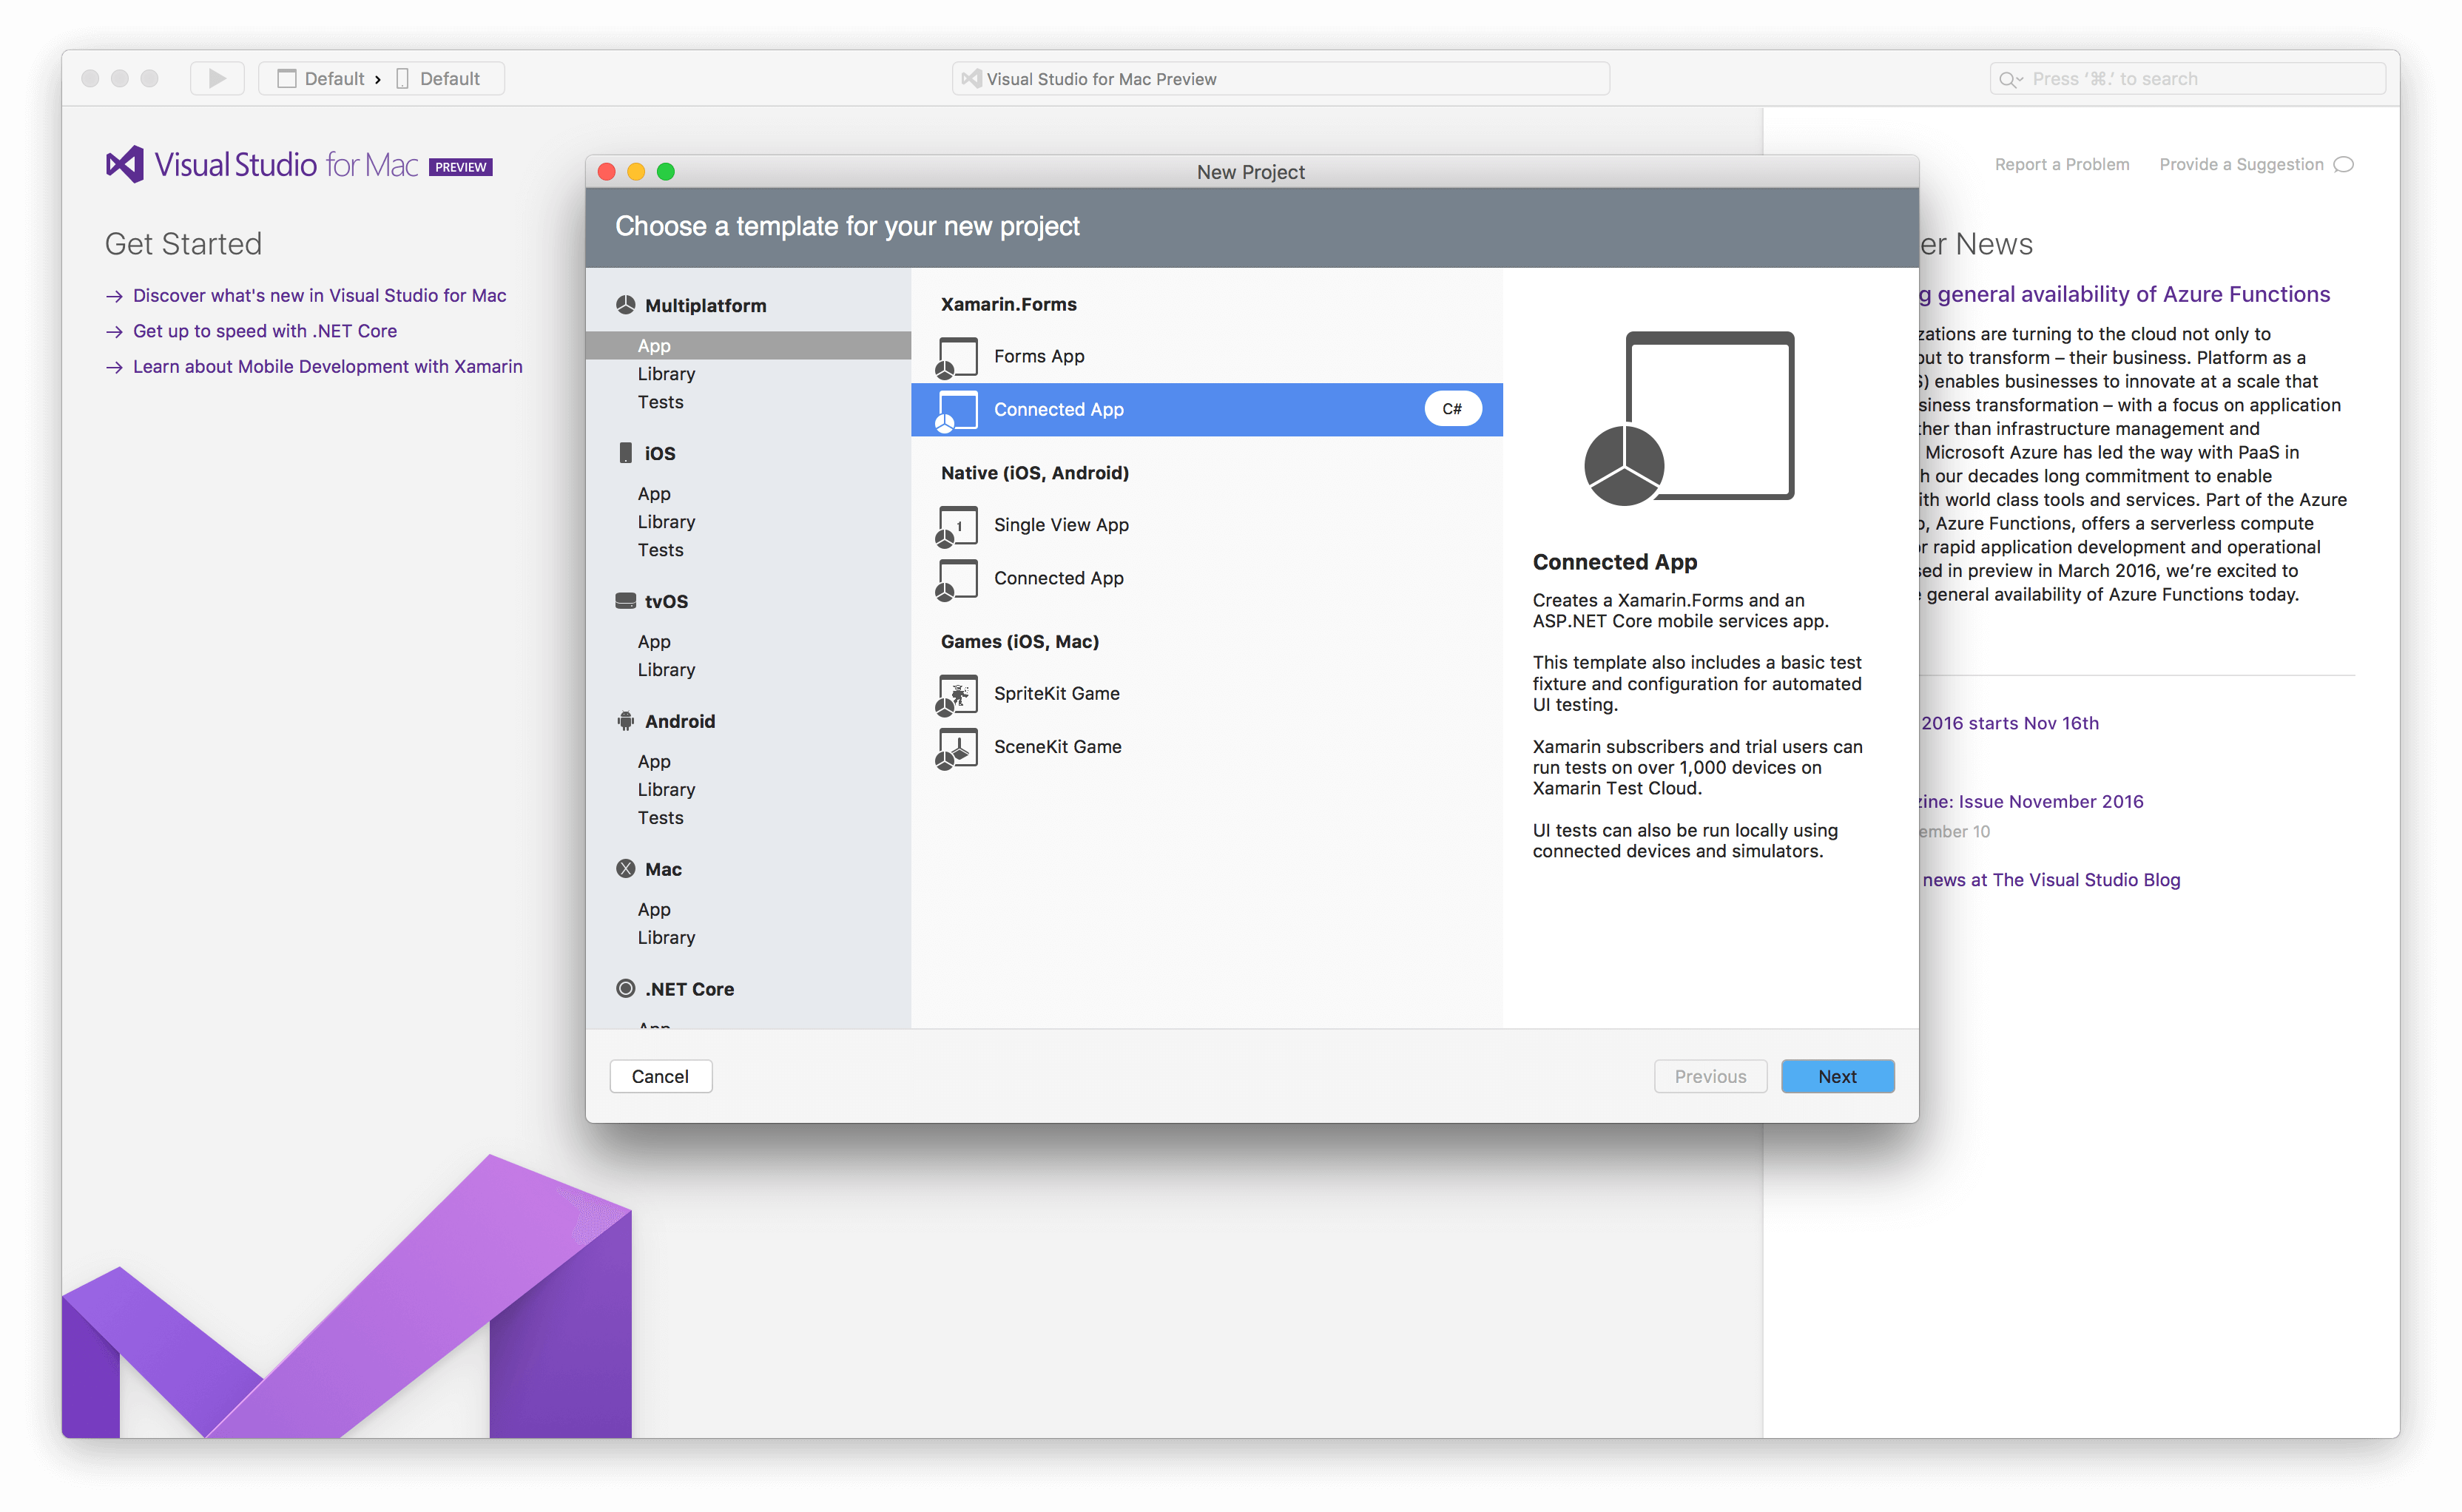
Task: Select the Single View App icon
Action: 955,522
